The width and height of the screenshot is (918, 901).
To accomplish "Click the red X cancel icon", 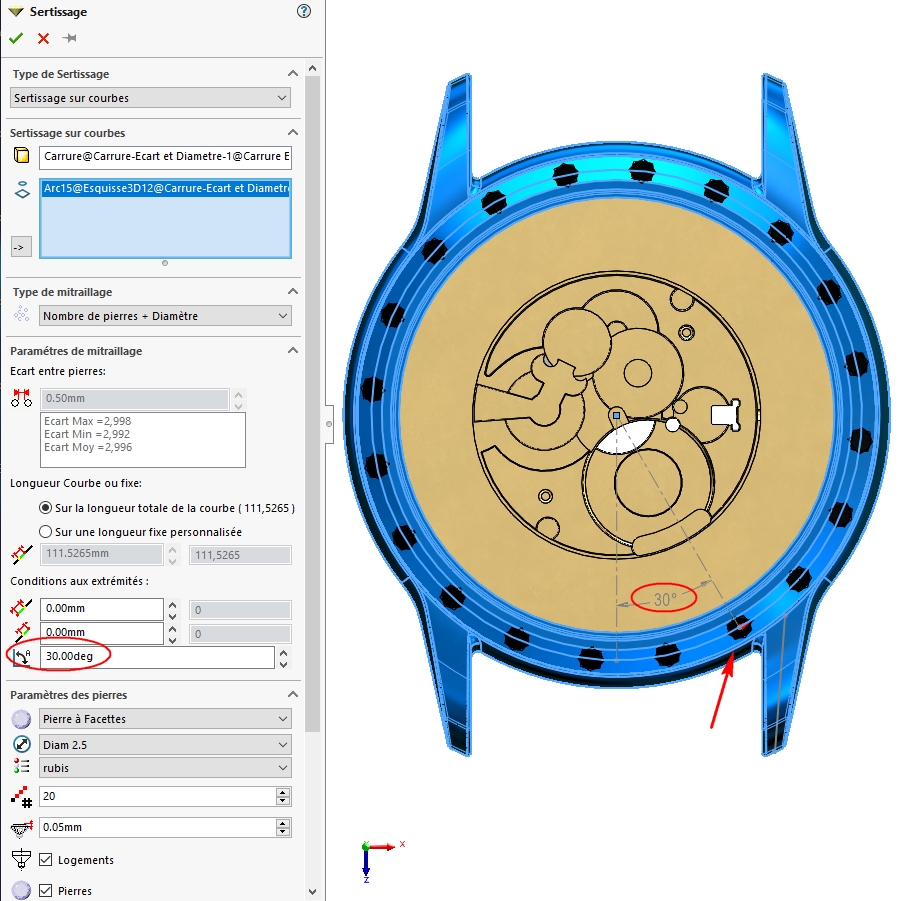I will click(43, 38).
